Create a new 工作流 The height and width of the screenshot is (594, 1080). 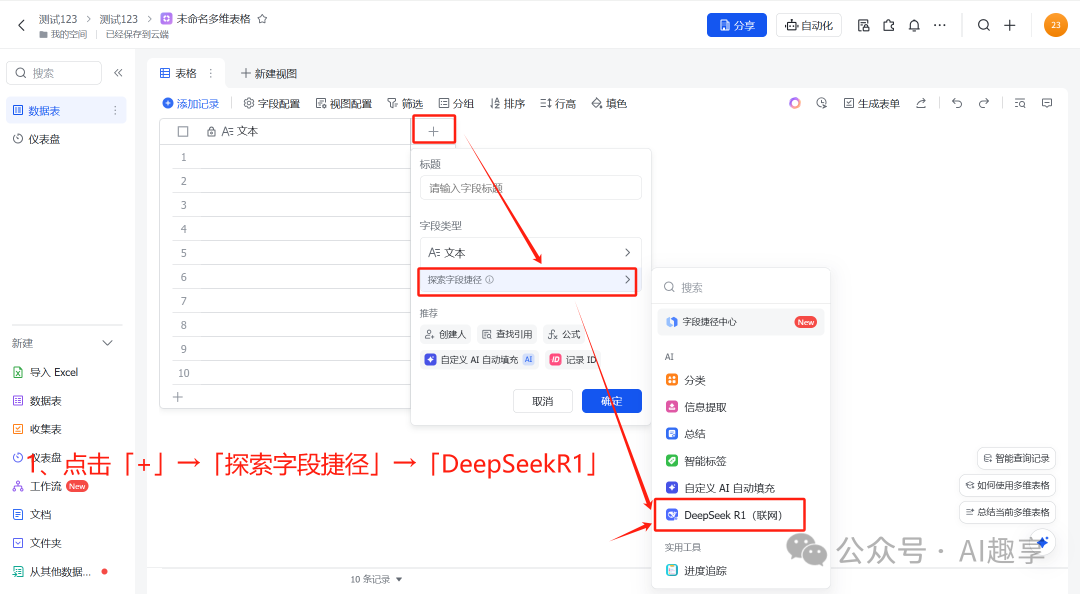pos(50,487)
